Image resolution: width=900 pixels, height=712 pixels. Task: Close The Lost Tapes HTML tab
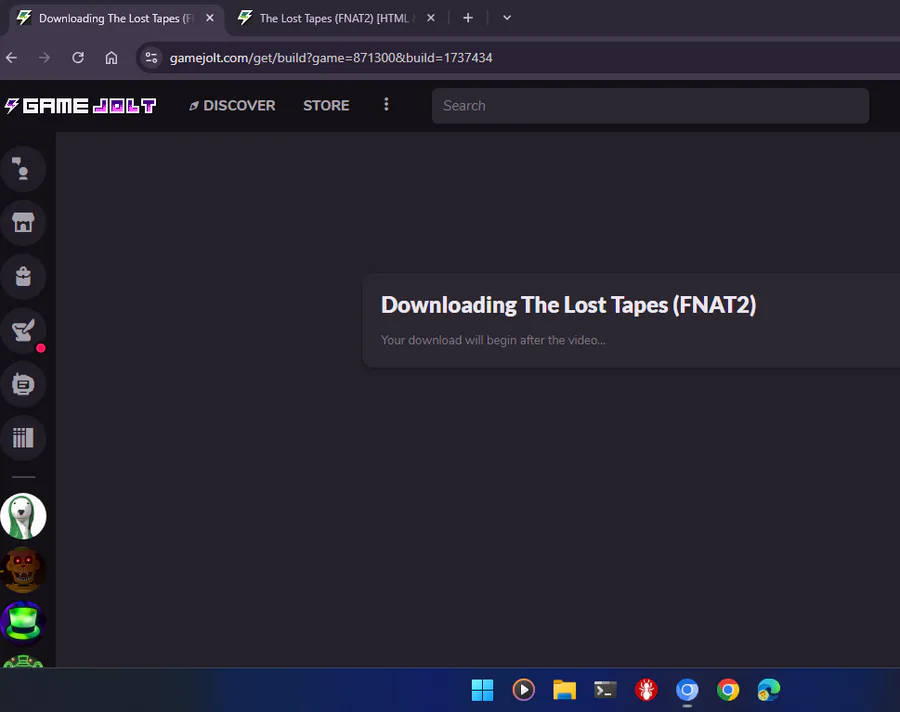430,18
